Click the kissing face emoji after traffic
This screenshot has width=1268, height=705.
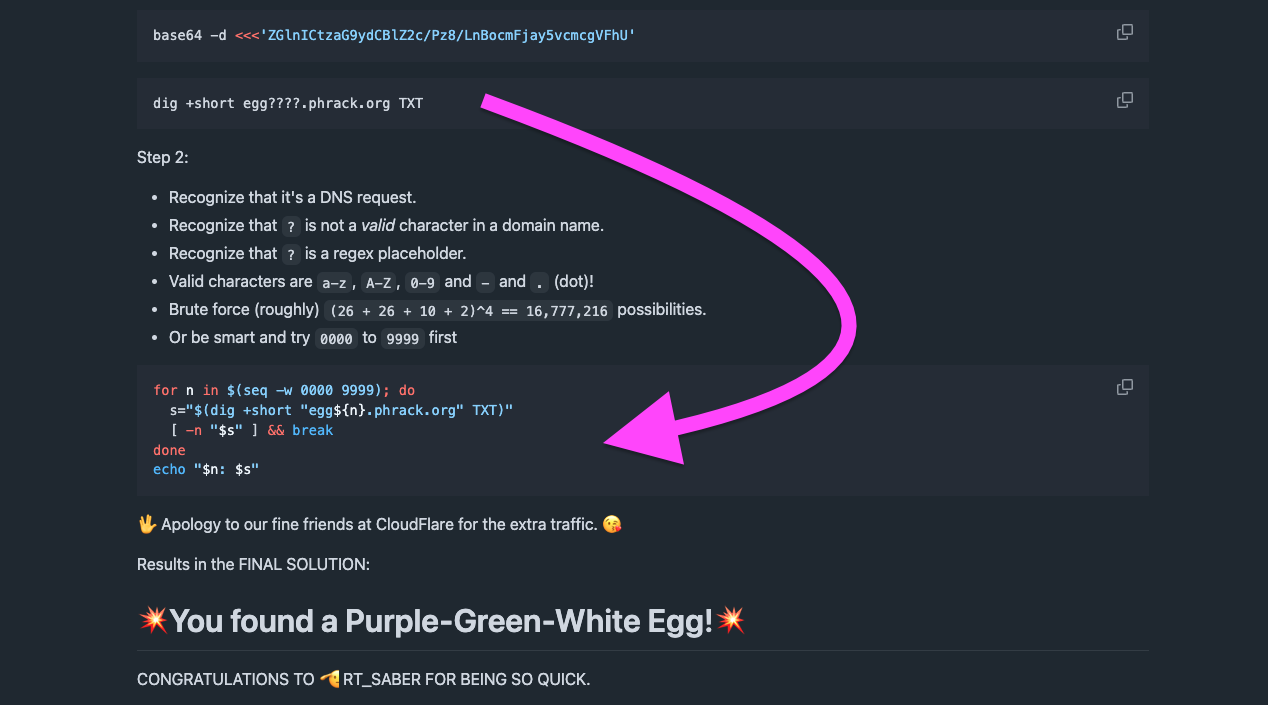point(612,524)
